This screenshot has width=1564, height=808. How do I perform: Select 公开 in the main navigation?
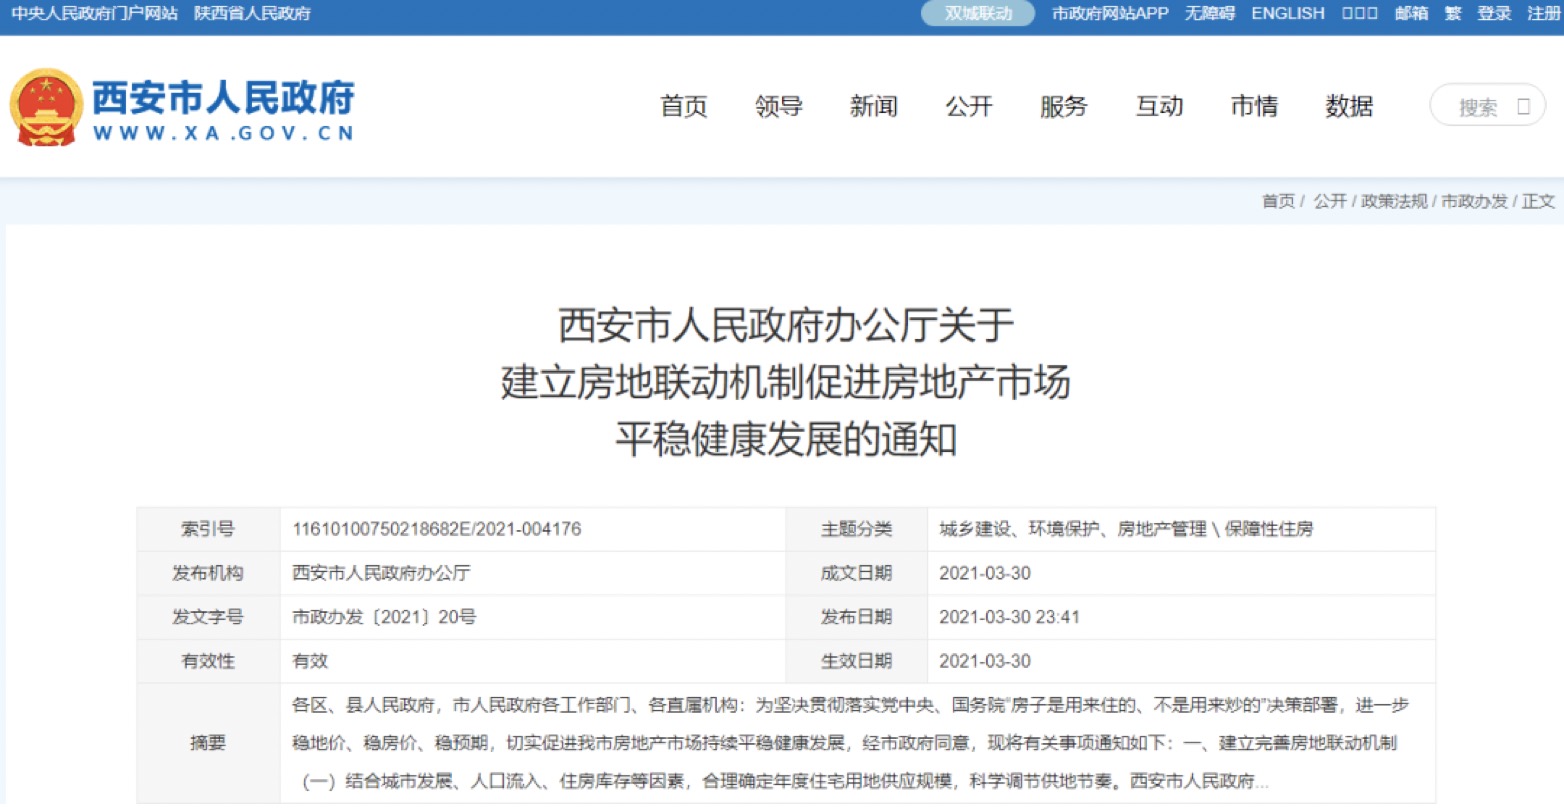click(x=969, y=106)
